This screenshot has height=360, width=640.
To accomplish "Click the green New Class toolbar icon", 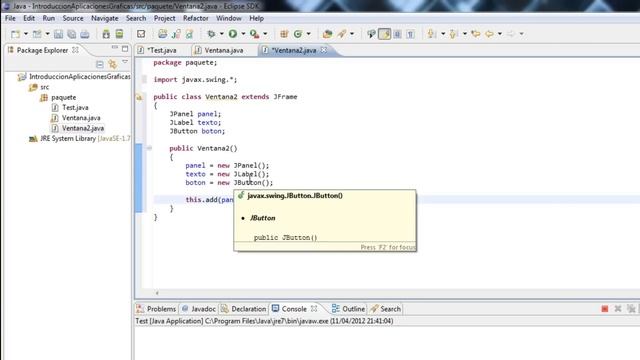I will coord(298,34).
